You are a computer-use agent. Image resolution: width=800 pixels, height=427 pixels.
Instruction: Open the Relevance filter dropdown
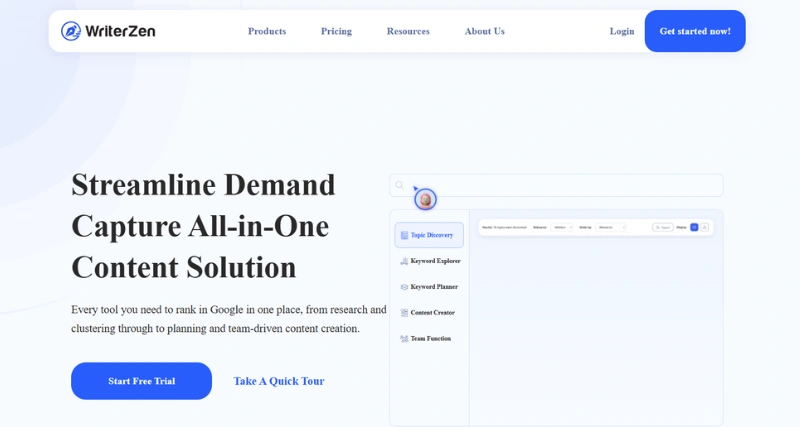pos(560,227)
